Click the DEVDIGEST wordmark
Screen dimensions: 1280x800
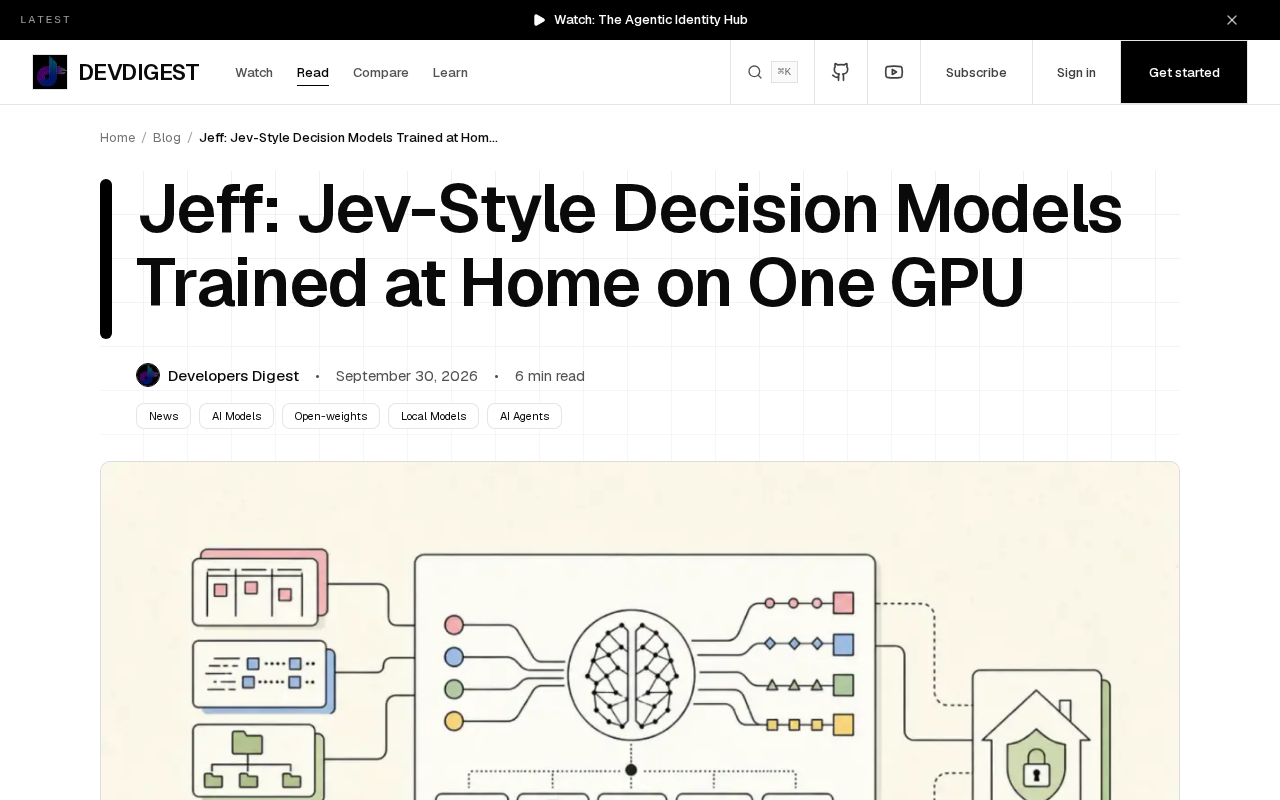(x=139, y=72)
